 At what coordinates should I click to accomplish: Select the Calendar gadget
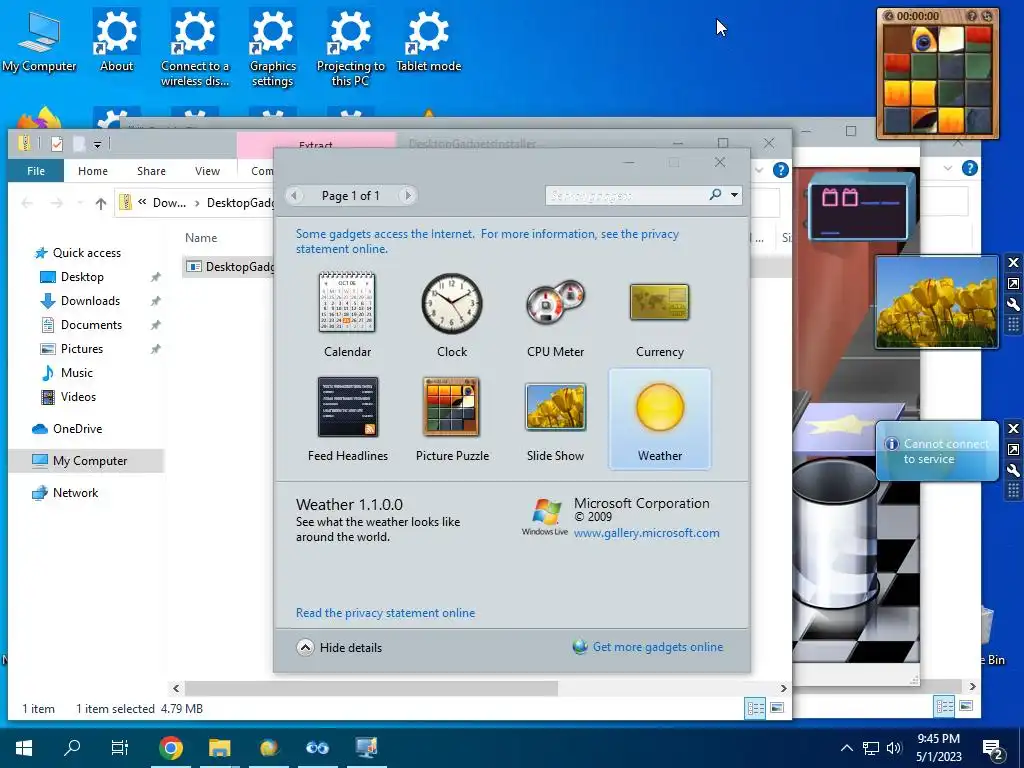(x=347, y=313)
